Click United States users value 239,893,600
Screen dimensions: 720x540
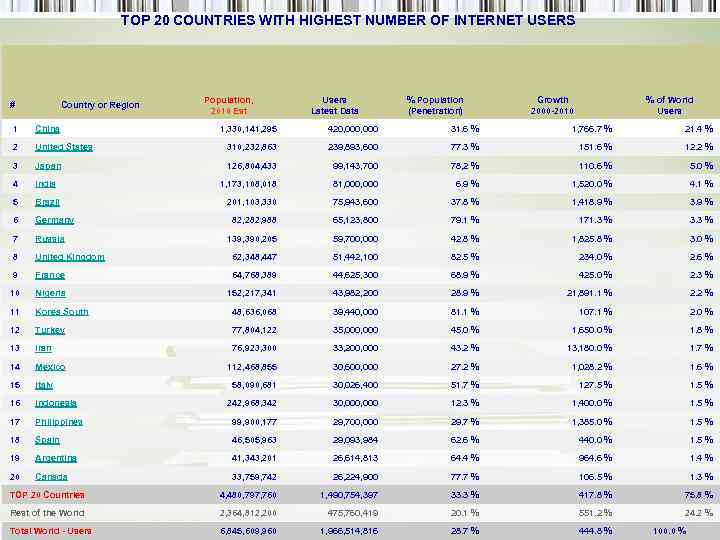pos(353,147)
